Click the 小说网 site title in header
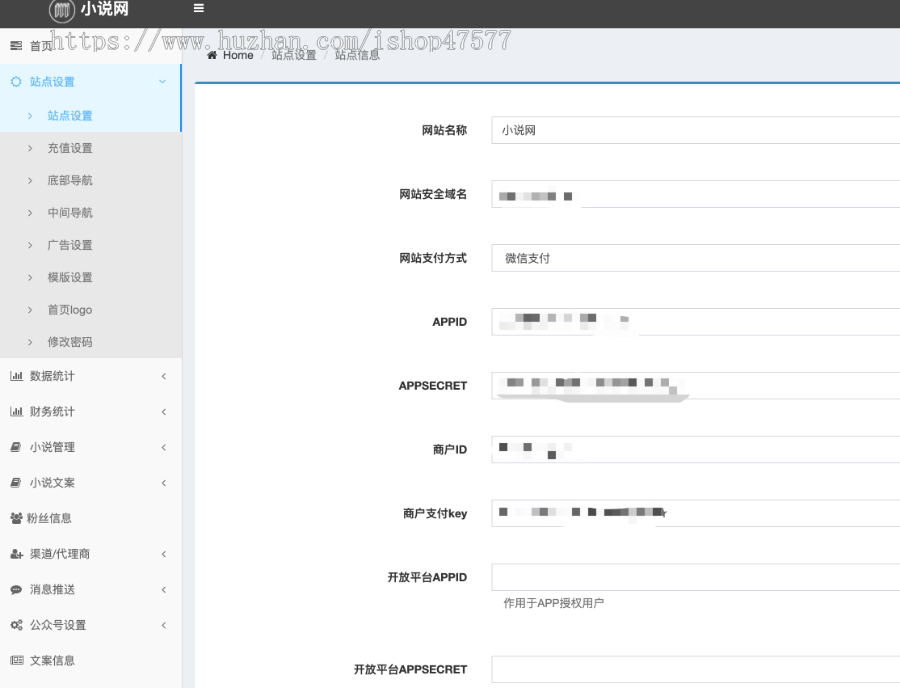Screen dimensions: 900x688 104,9
